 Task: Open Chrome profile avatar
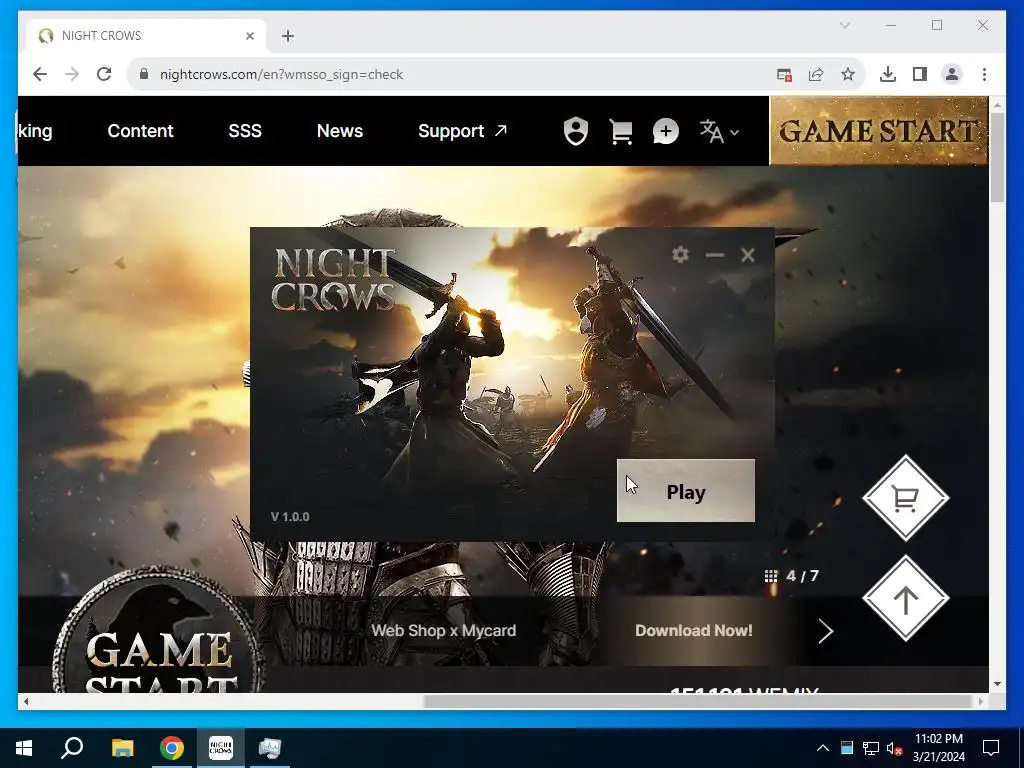coord(952,74)
